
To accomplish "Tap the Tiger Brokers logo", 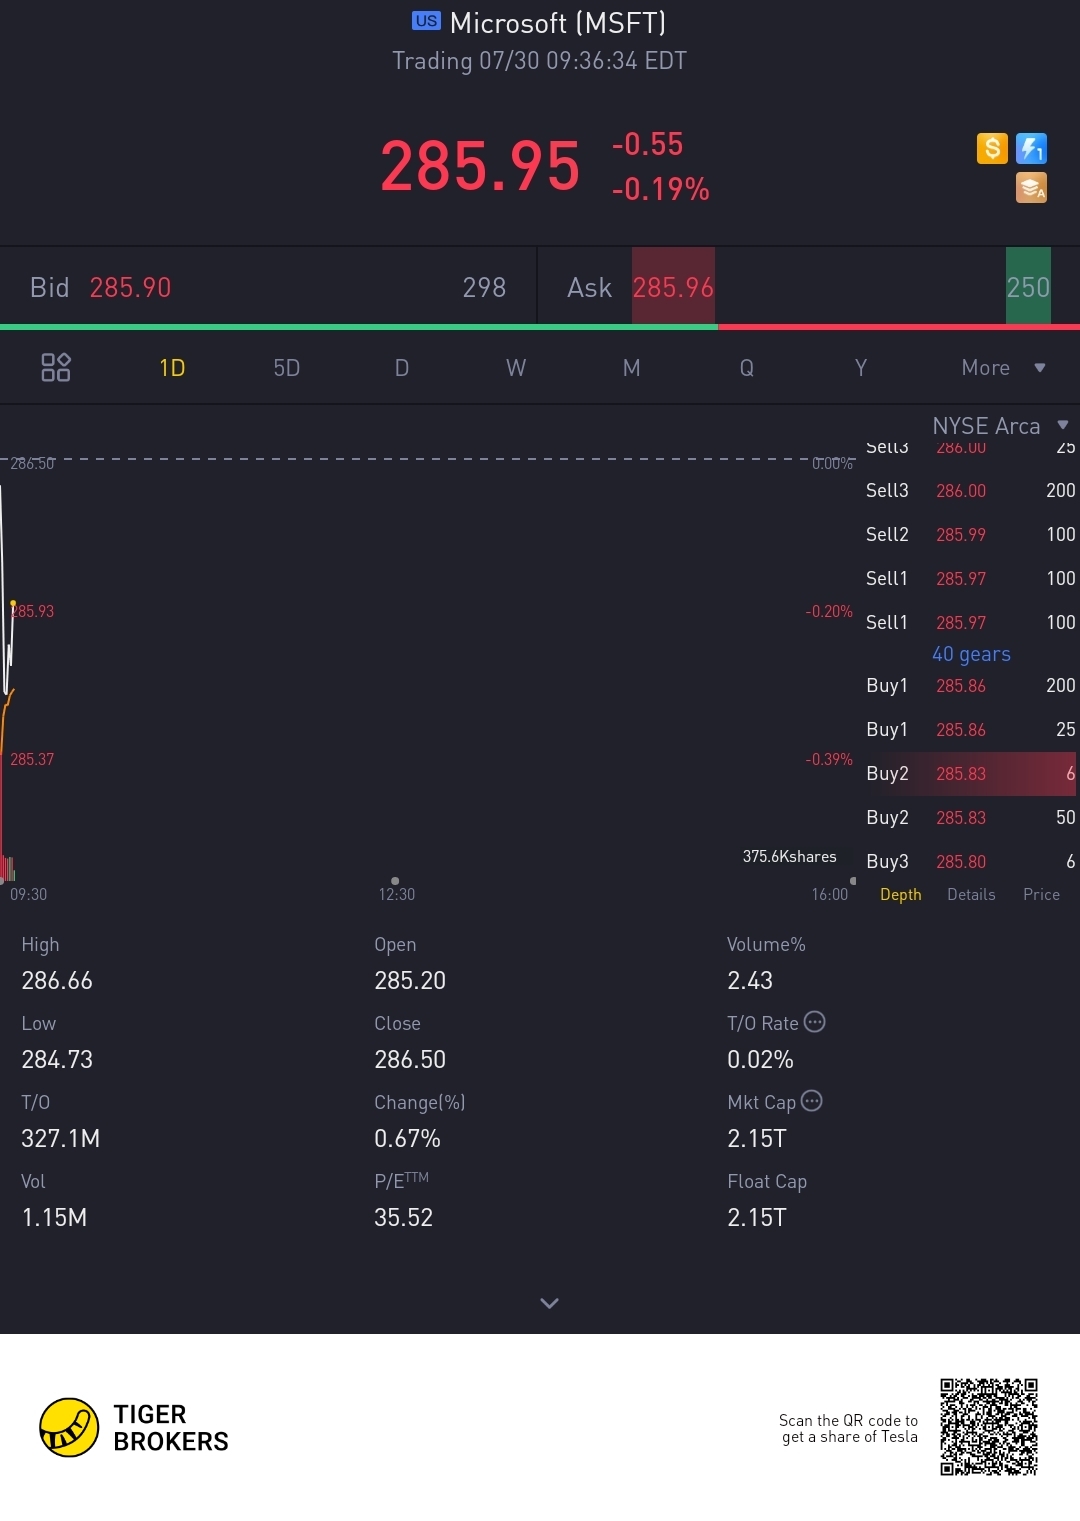I will pyautogui.click(x=134, y=1427).
